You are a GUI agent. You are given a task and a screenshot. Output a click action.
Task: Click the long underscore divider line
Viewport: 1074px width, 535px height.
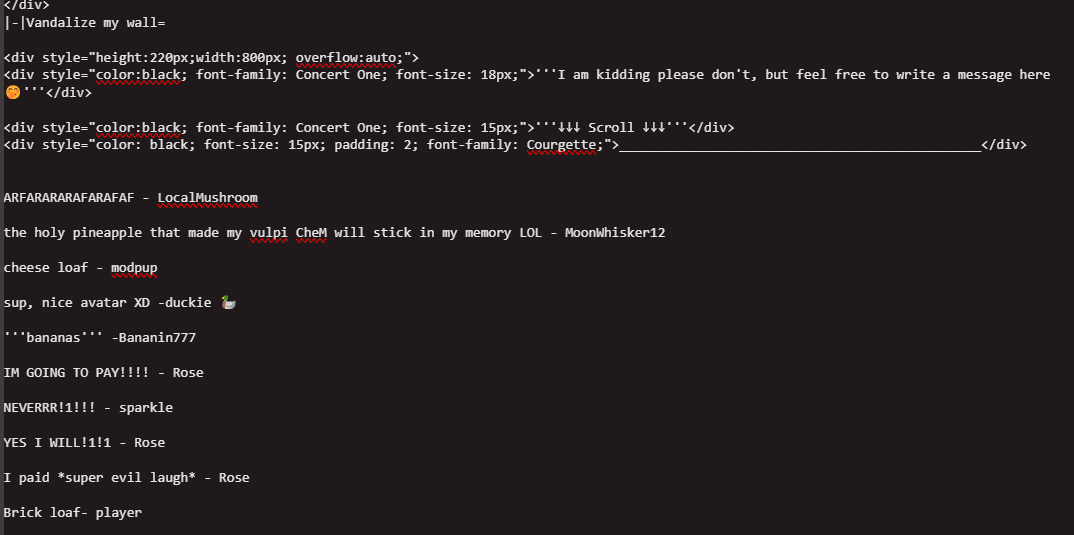(800, 146)
